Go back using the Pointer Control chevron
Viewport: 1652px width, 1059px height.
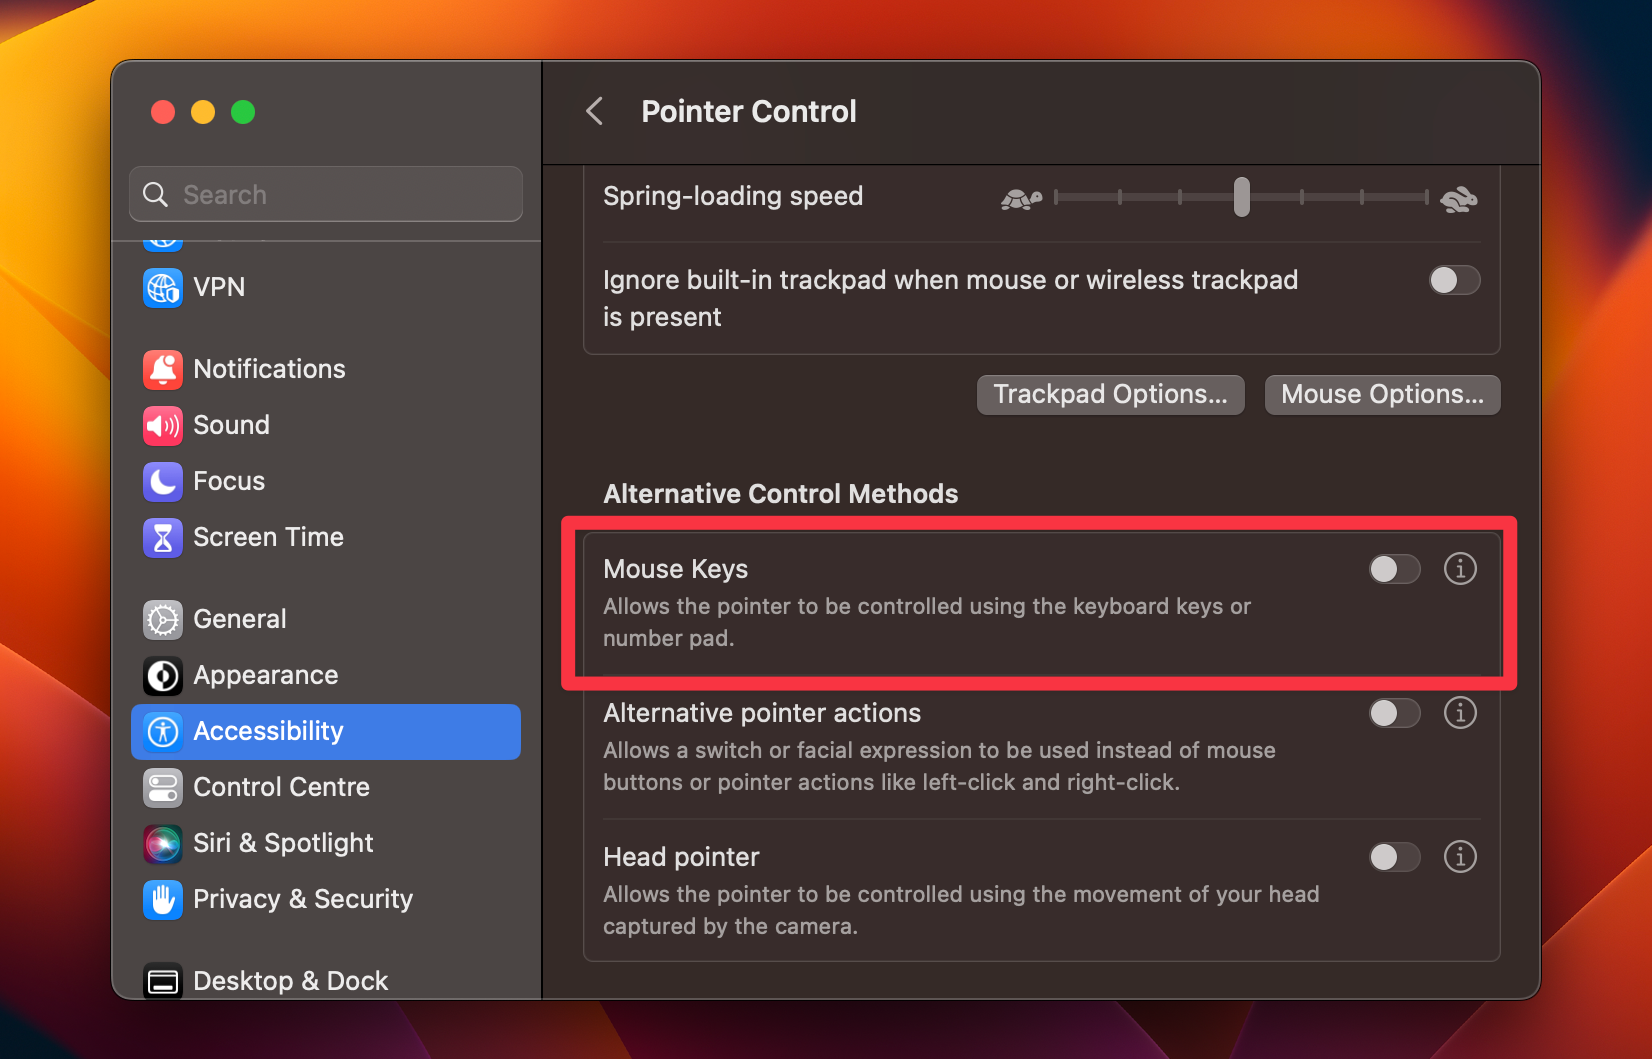[x=594, y=111]
